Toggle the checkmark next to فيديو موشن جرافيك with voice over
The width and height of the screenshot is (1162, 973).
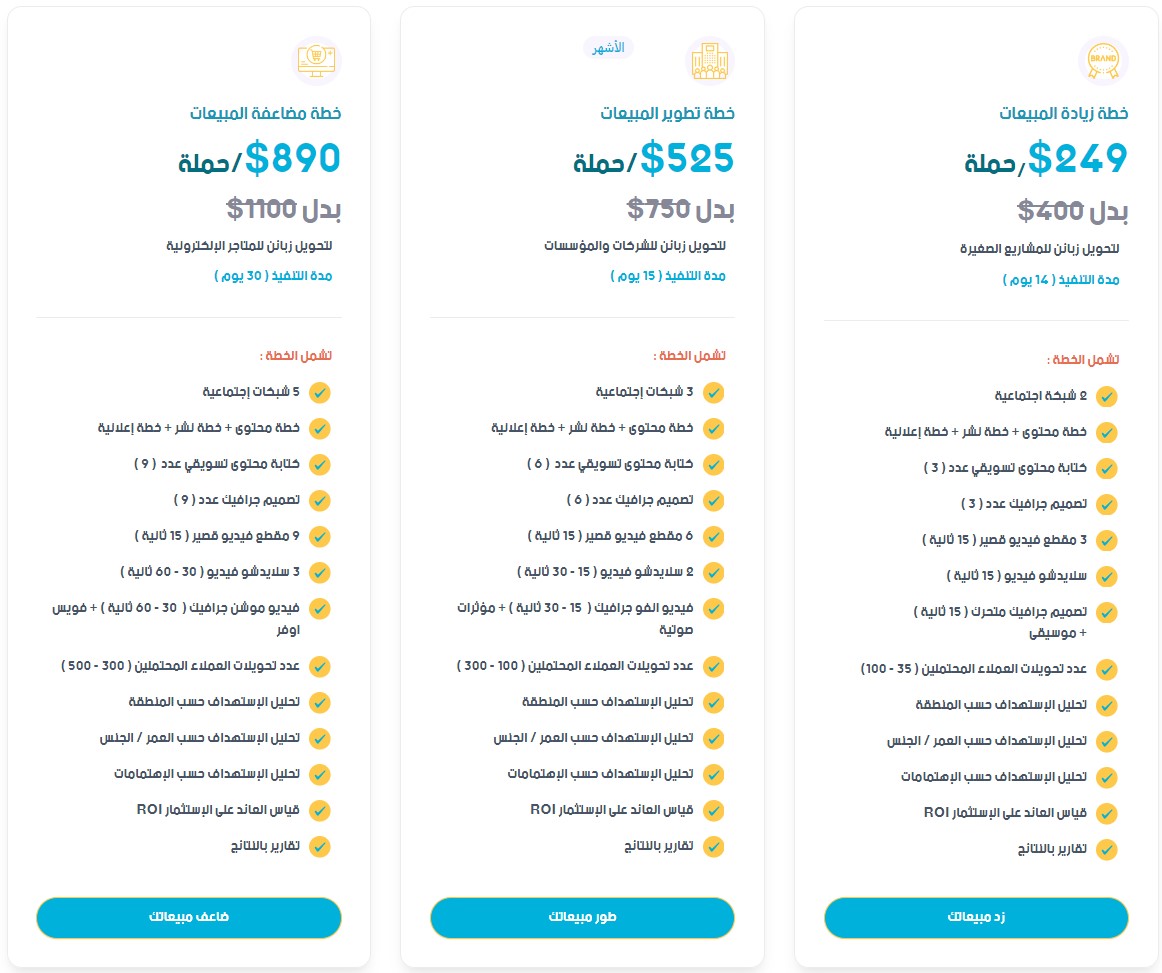coord(320,609)
